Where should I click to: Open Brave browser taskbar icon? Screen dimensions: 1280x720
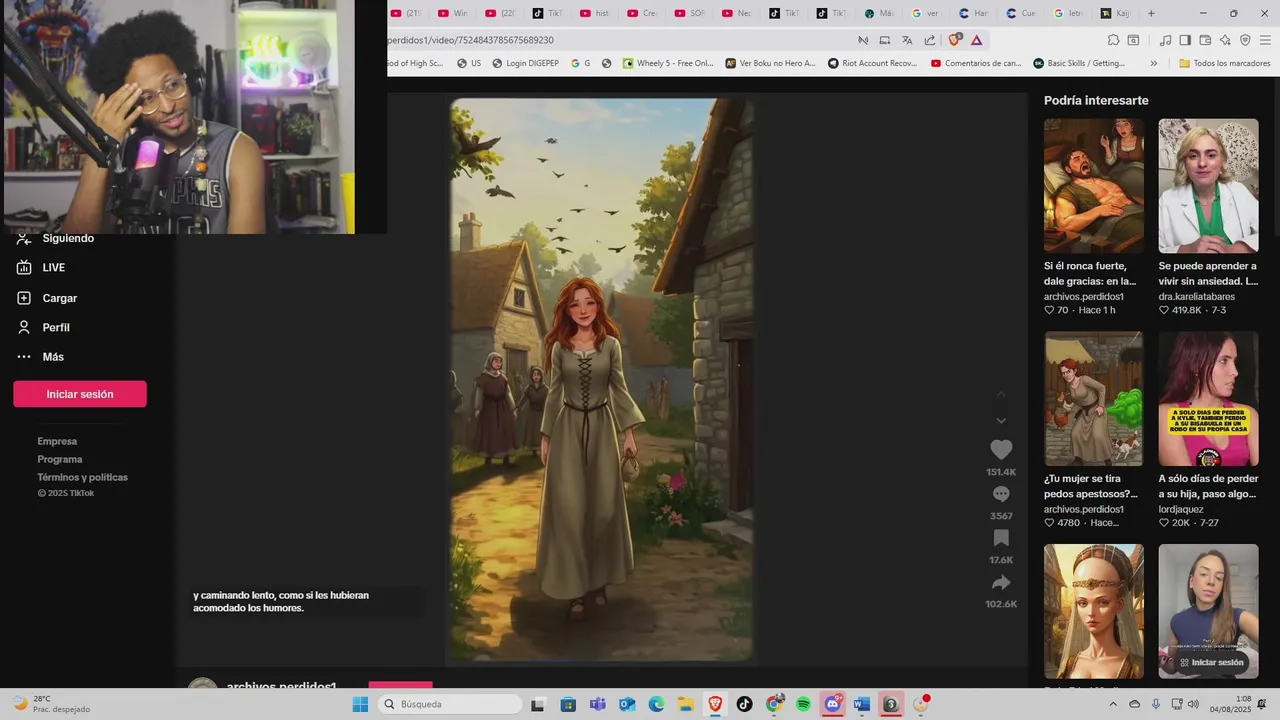click(x=715, y=704)
